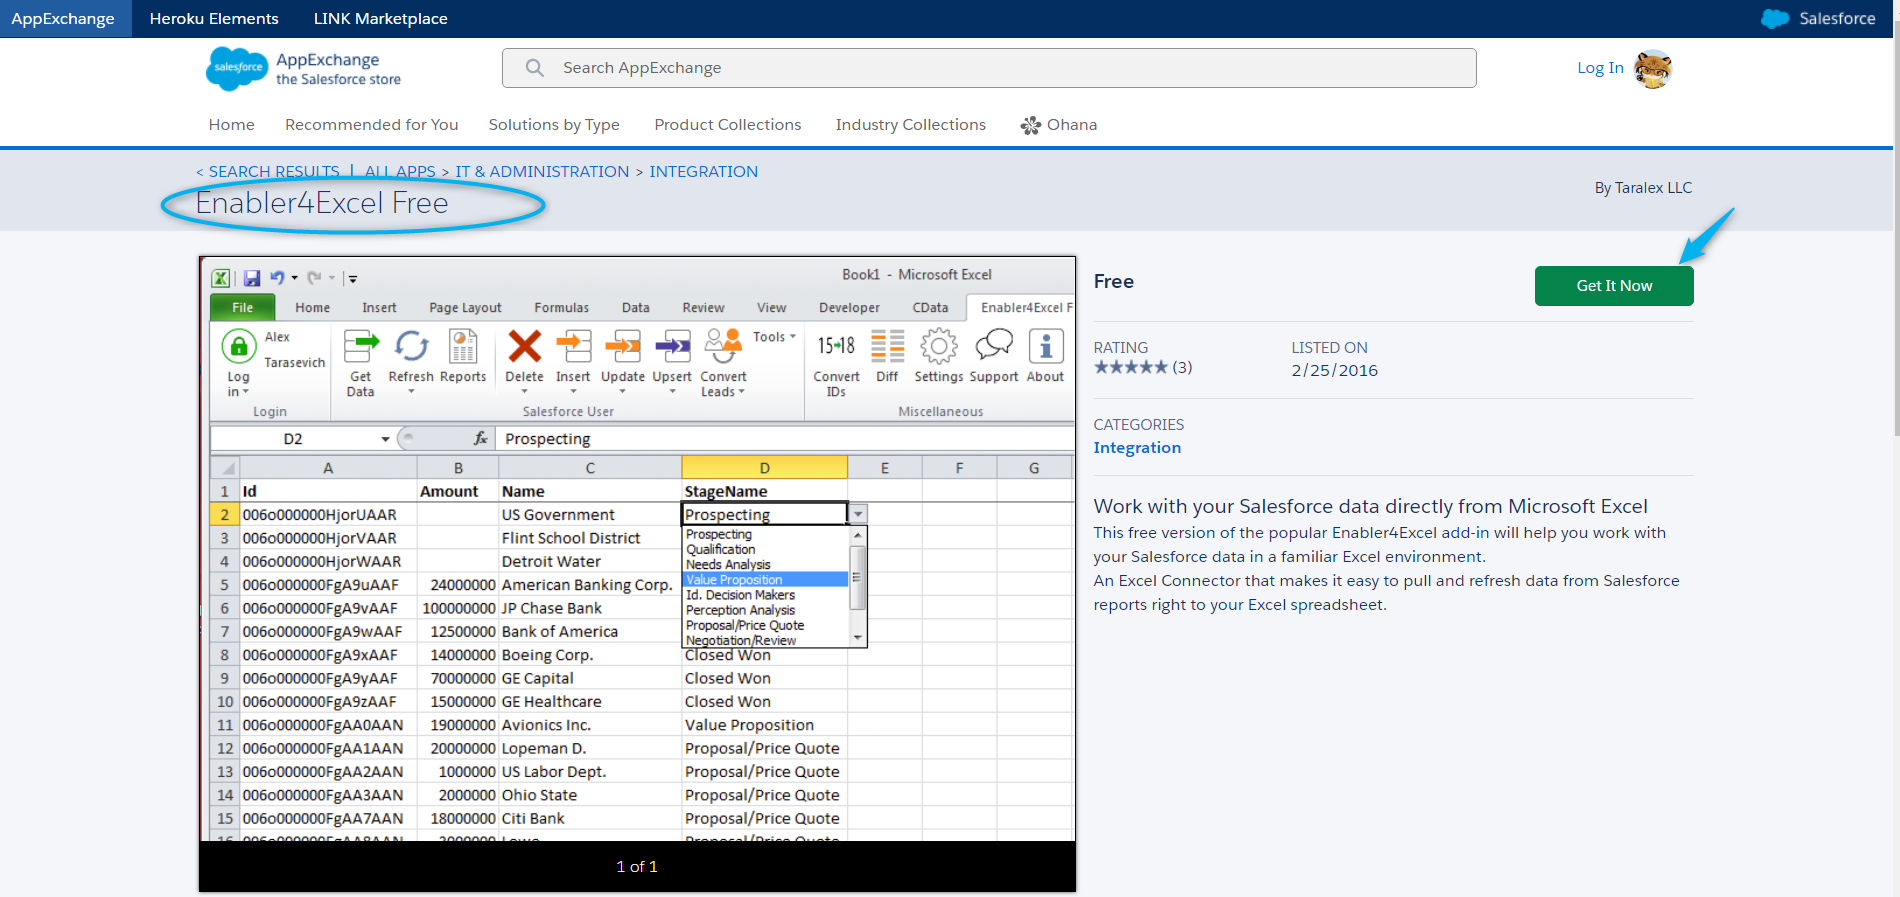The height and width of the screenshot is (897, 1900).
Task: Click the Excel Log in lock icon
Action: (238, 347)
